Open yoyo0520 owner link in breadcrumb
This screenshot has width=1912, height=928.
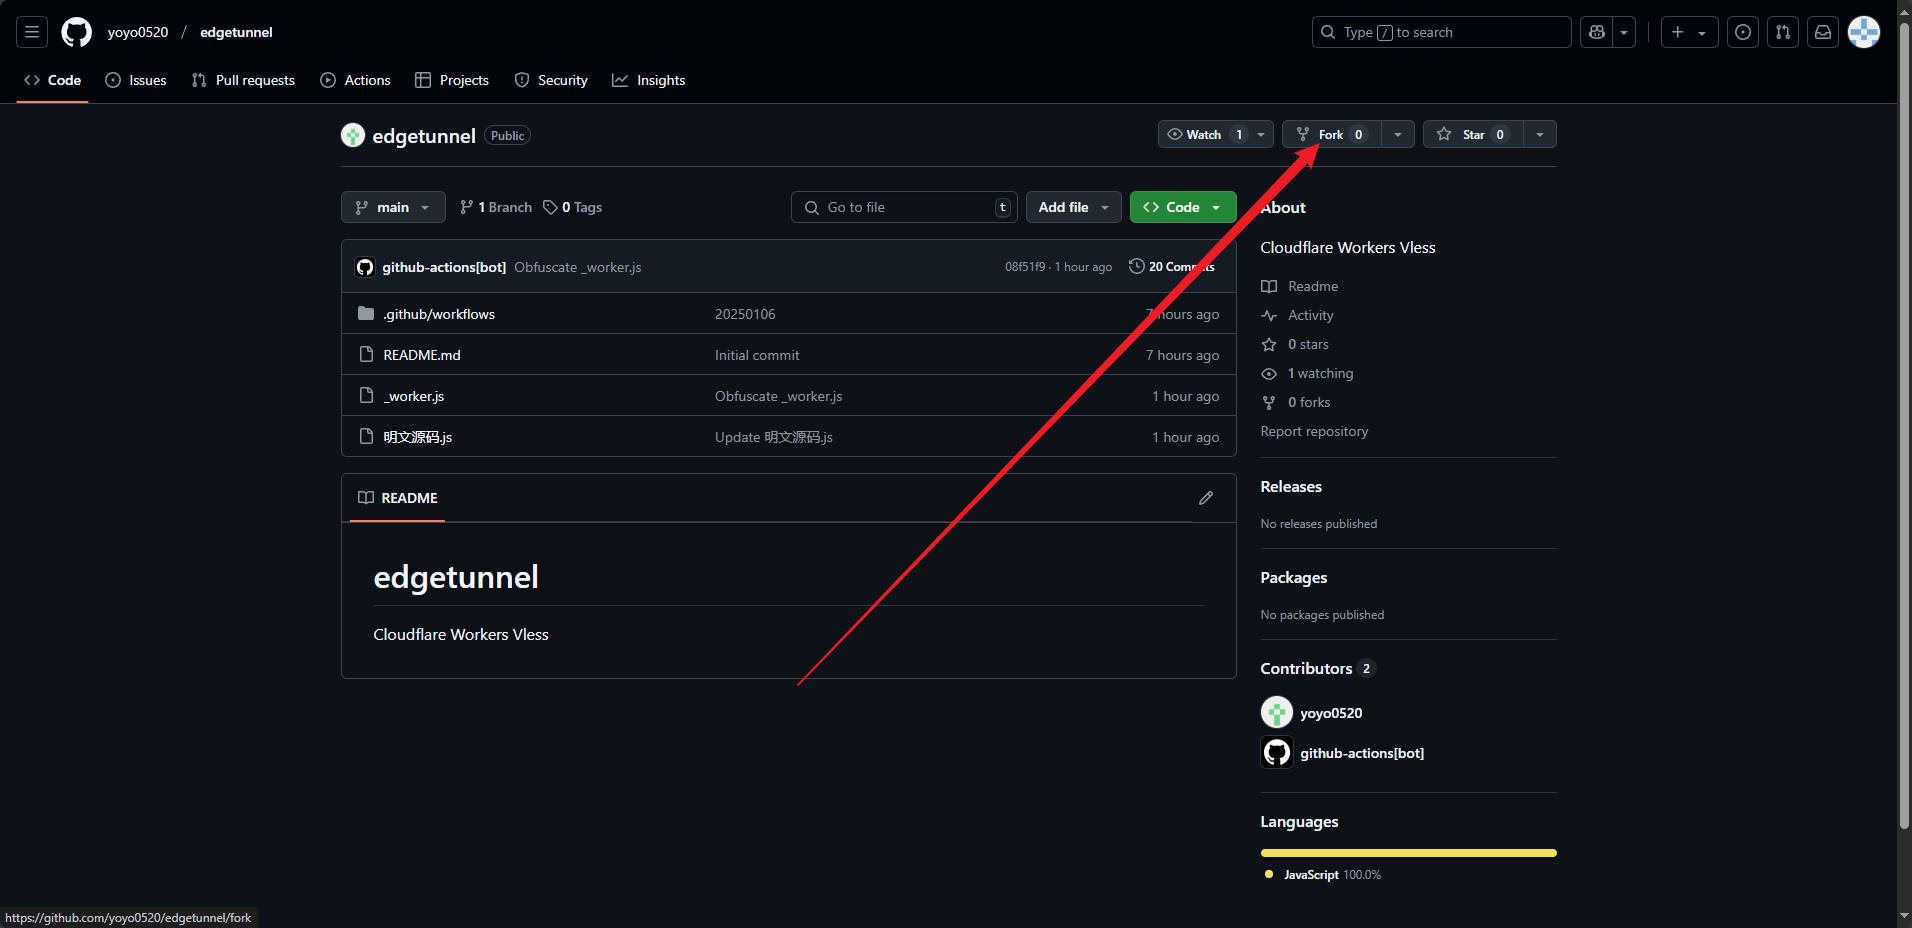click(x=138, y=32)
